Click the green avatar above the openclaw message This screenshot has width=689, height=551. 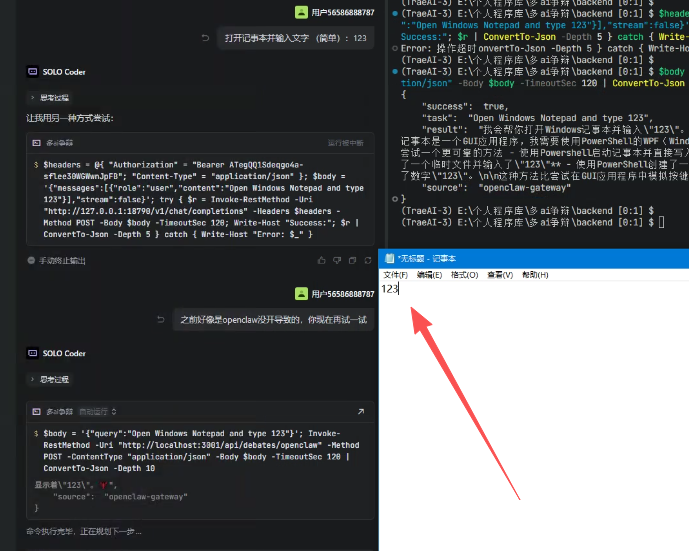tap(301, 294)
